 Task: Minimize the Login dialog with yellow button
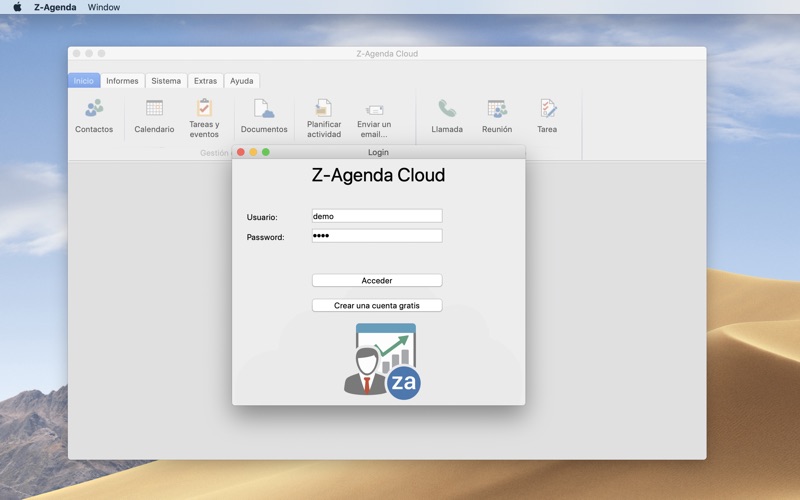point(253,152)
